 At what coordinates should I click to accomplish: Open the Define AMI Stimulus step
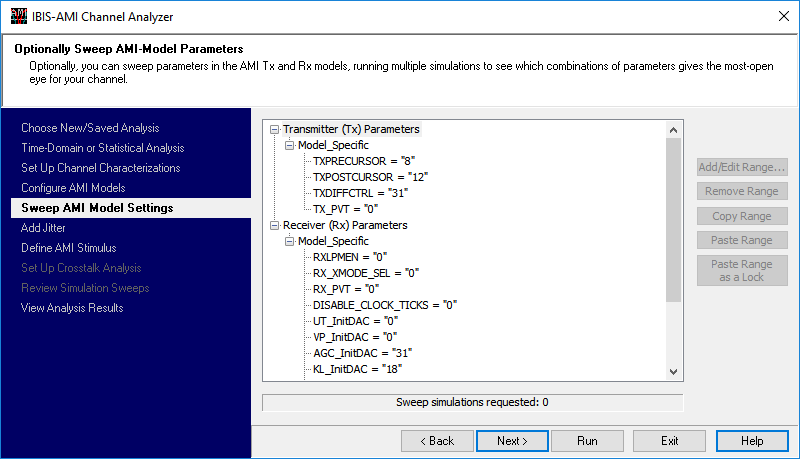(x=68, y=248)
